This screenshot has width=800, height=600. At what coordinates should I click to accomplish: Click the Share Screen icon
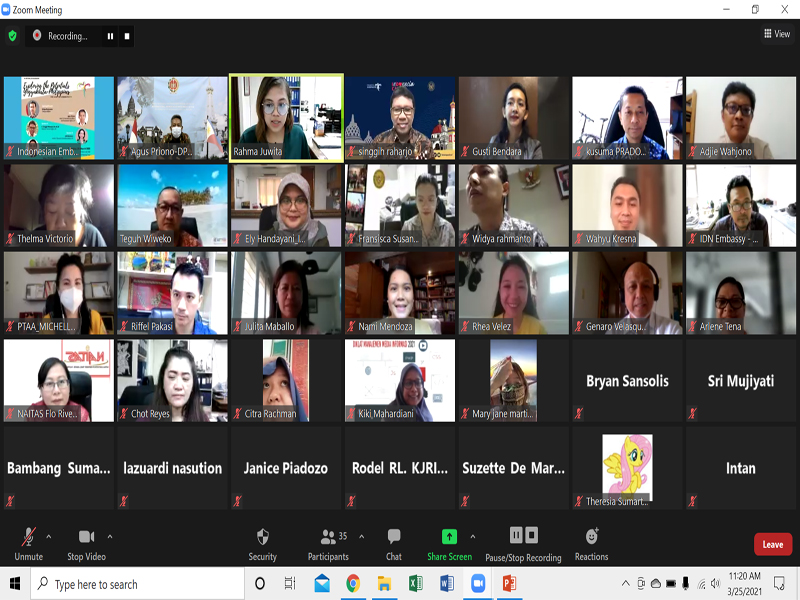tap(449, 537)
